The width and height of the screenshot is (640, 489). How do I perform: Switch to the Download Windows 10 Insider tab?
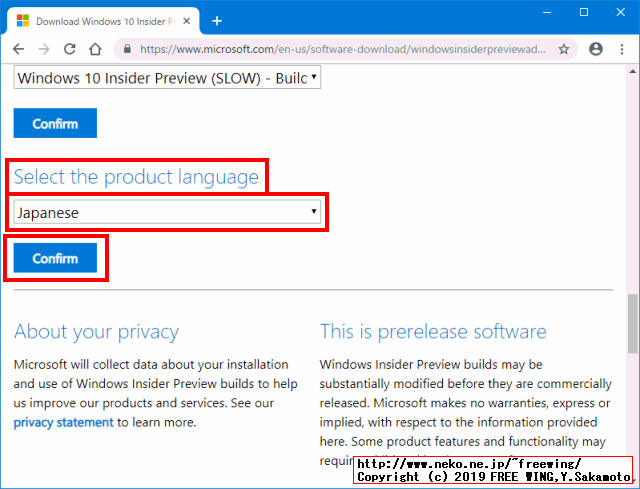tap(103, 21)
